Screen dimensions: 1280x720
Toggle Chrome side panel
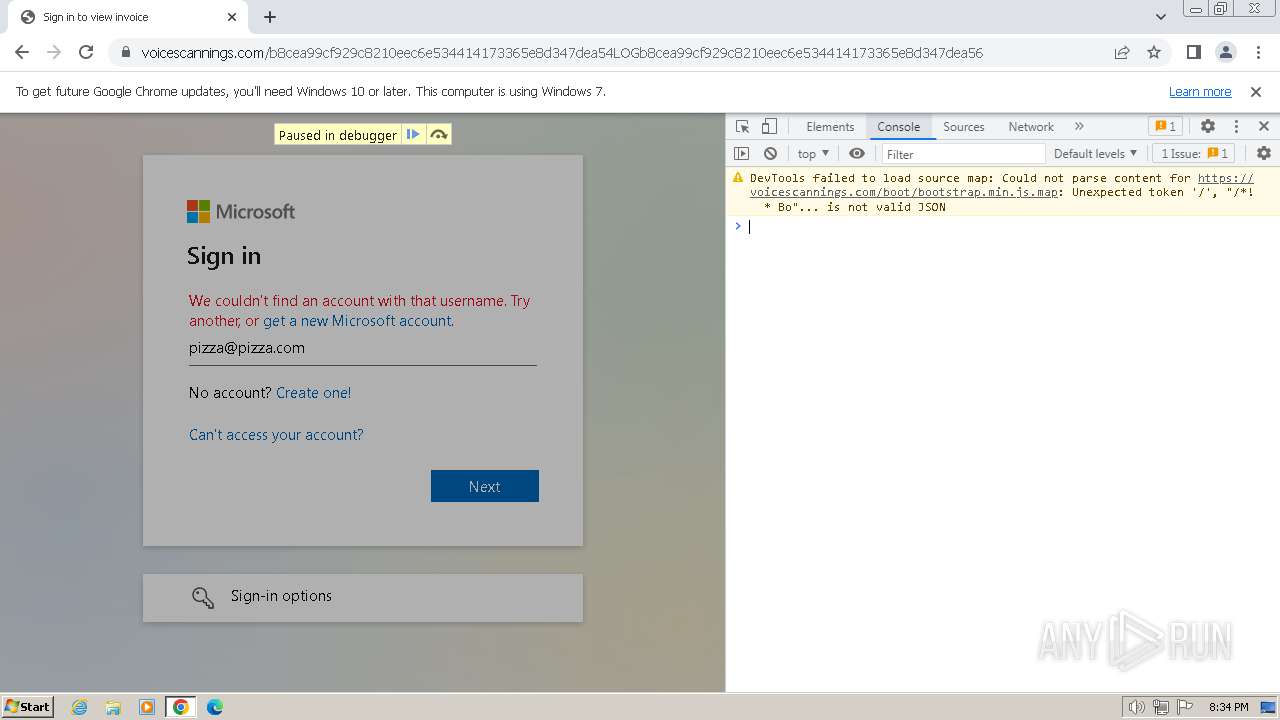1193,52
